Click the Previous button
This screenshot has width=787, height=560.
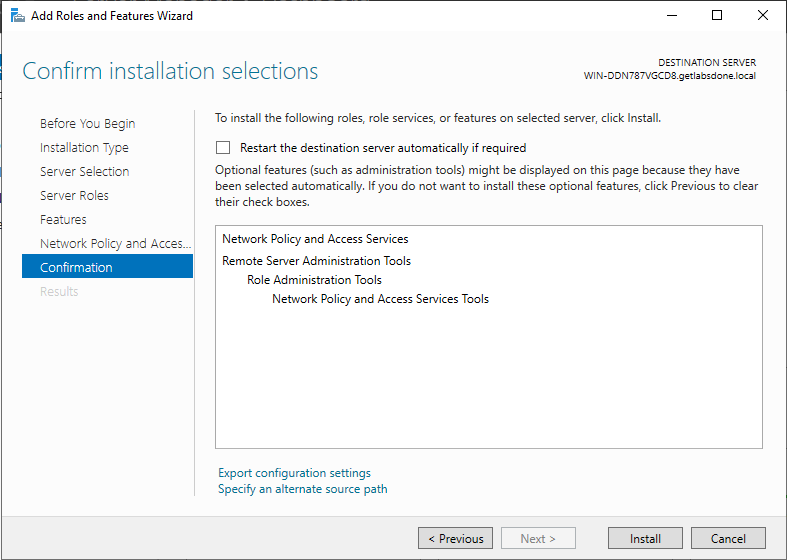click(455, 538)
